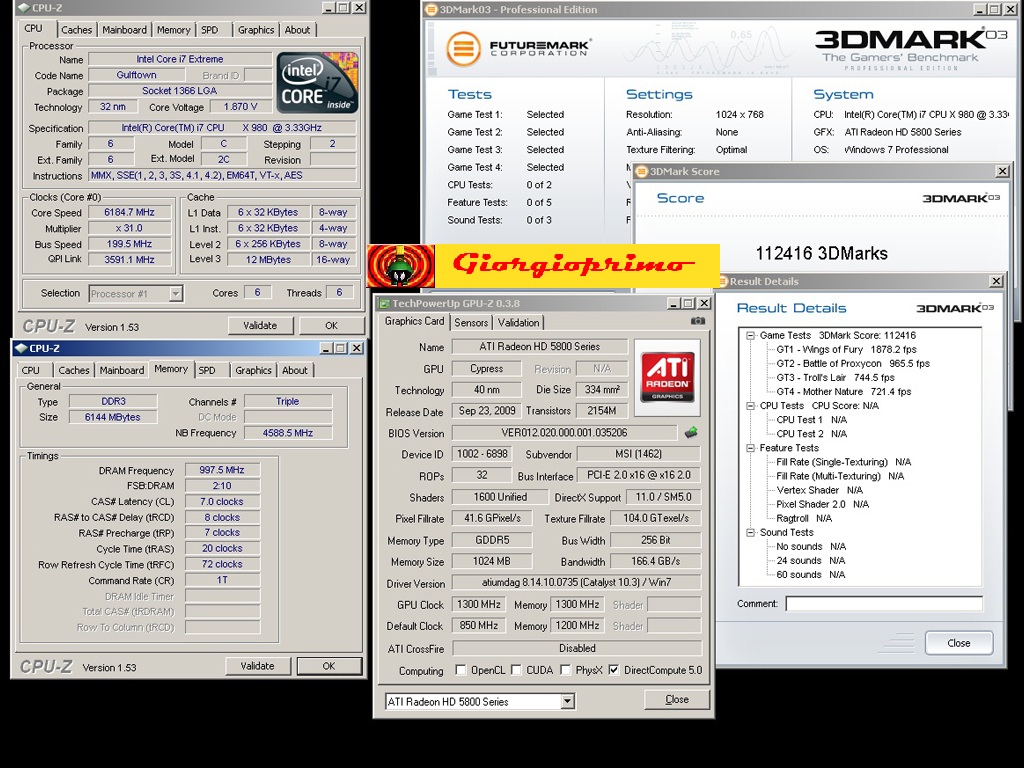Open Caches tab in CPU-Z memory window

point(74,370)
